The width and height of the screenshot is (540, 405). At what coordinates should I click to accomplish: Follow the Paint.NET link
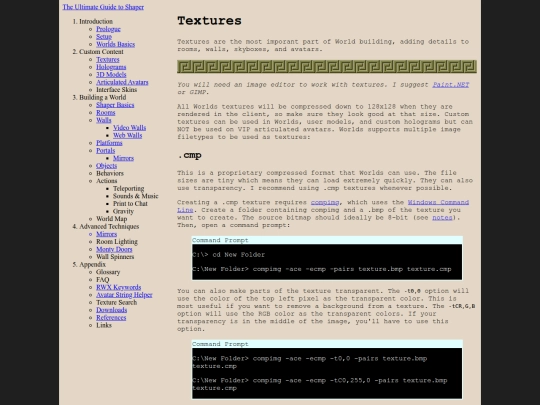click(450, 85)
